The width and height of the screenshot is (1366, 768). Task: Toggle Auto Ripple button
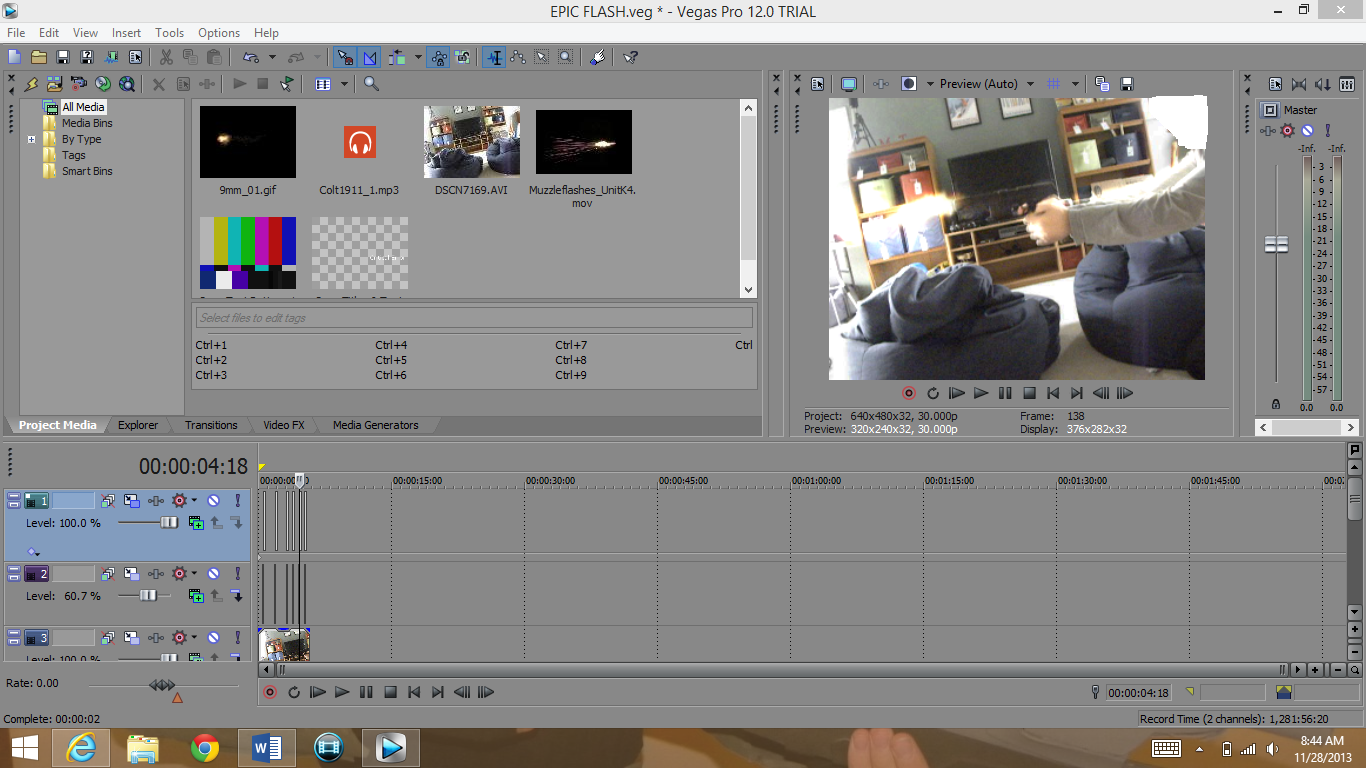click(x=398, y=57)
